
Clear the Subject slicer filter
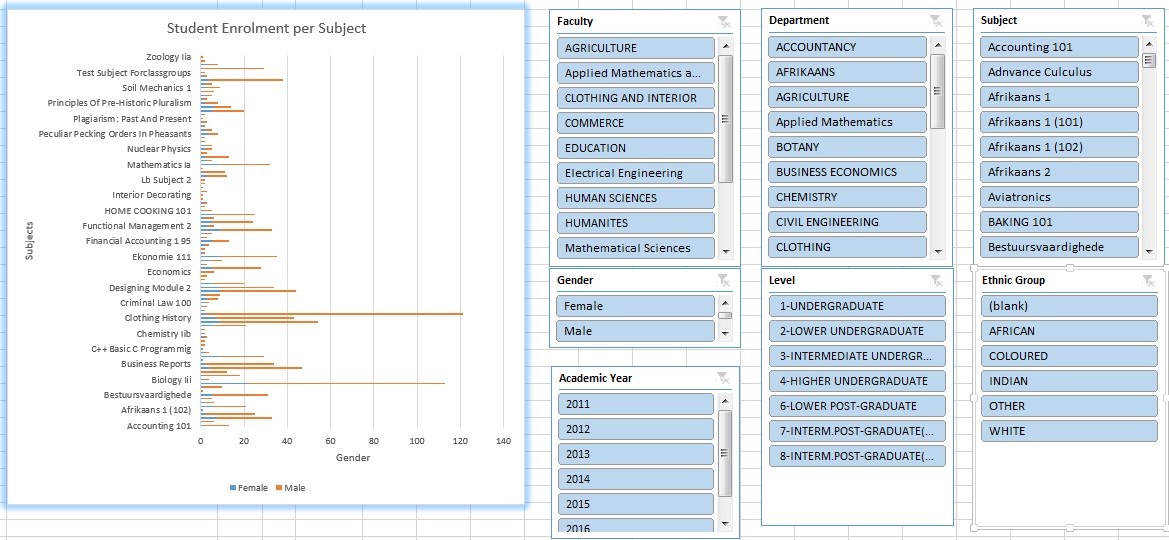pyautogui.click(x=1147, y=21)
